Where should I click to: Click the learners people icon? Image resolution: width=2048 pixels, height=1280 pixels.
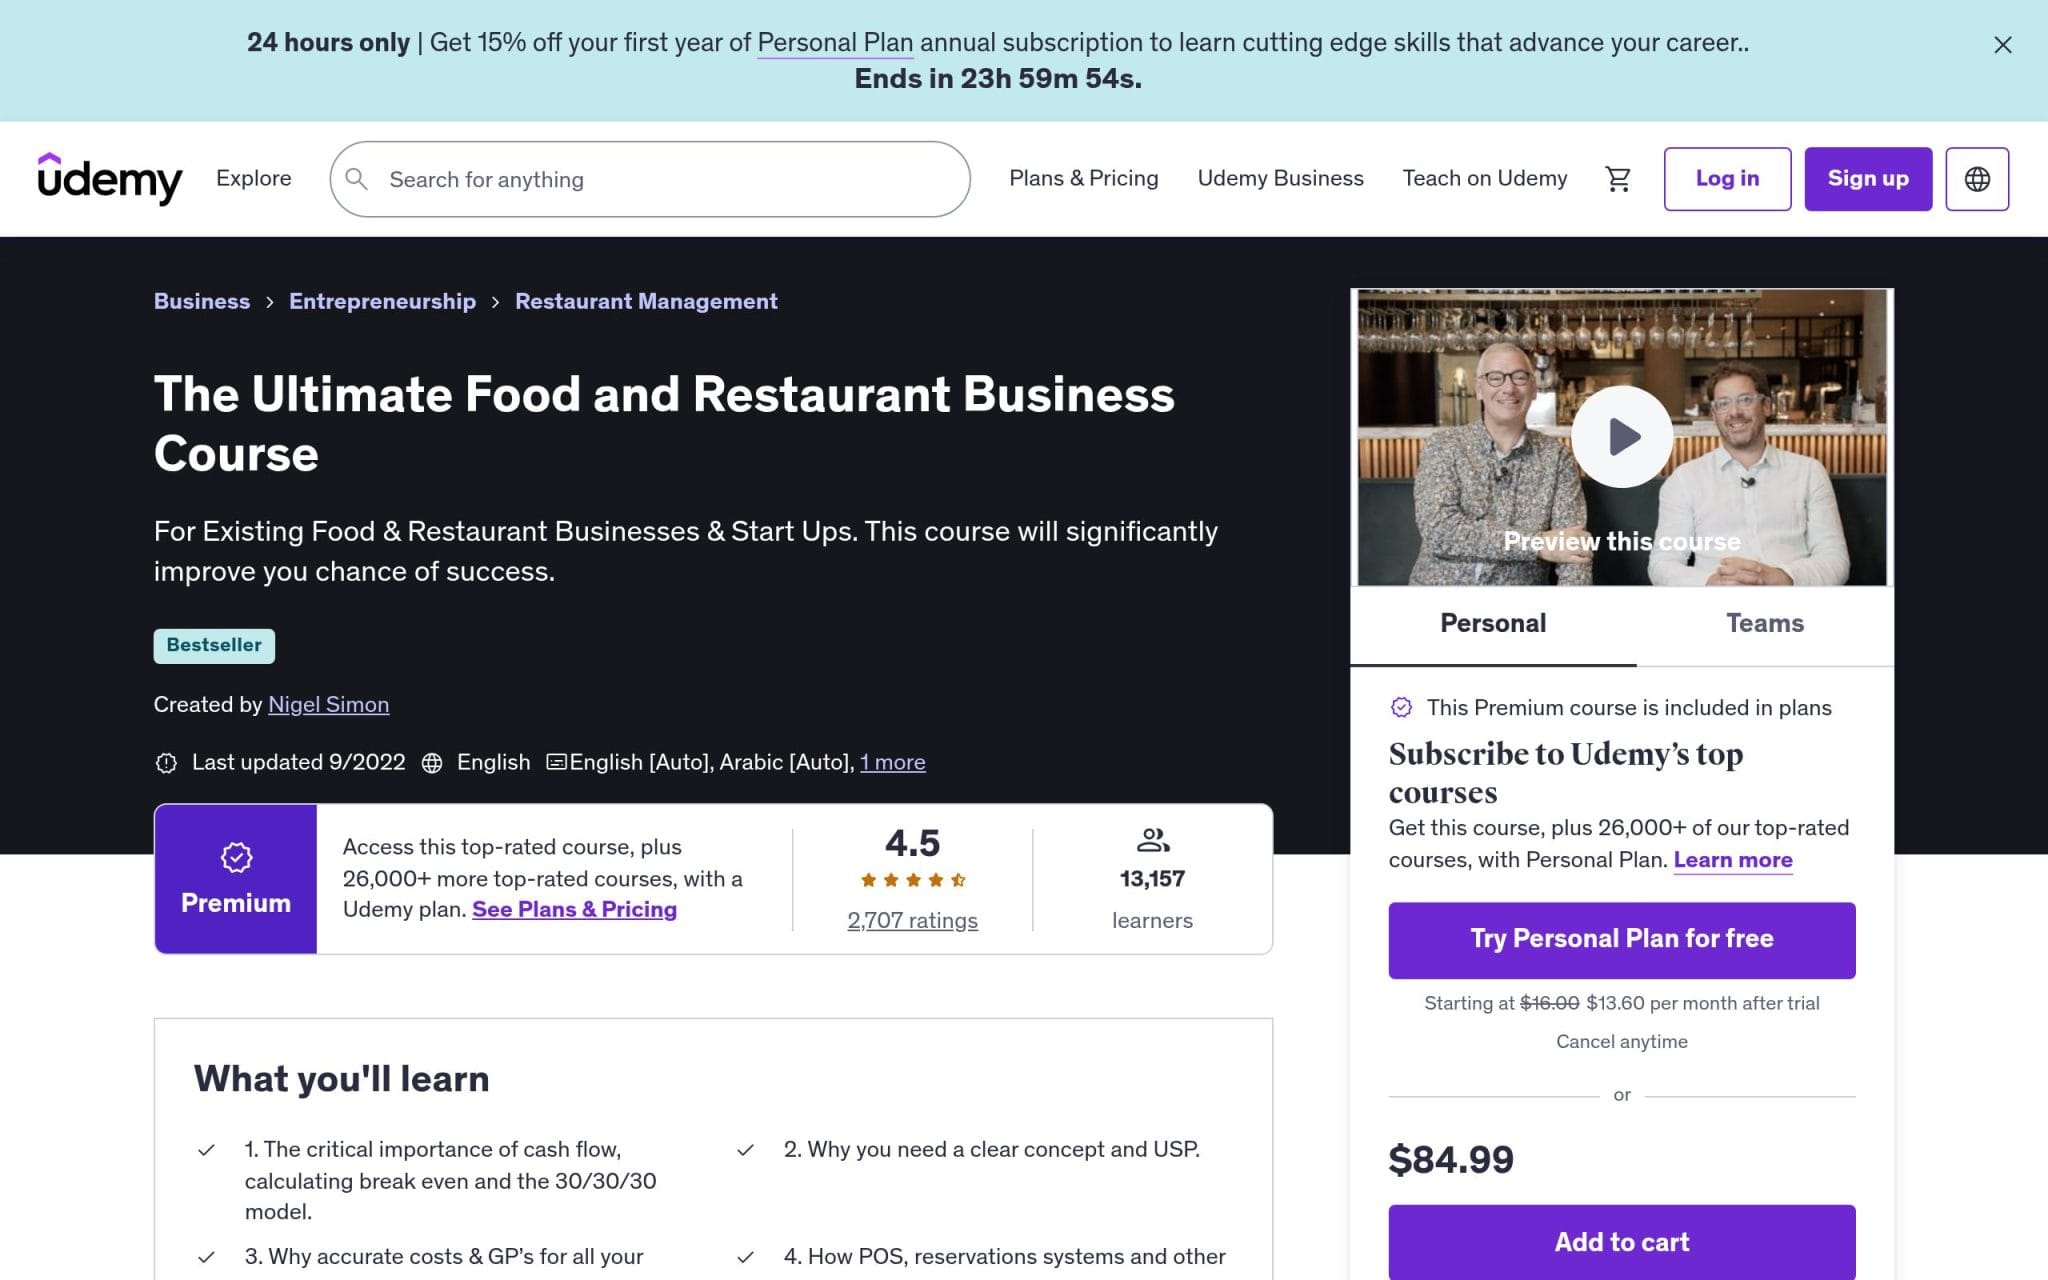pyautogui.click(x=1153, y=840)
